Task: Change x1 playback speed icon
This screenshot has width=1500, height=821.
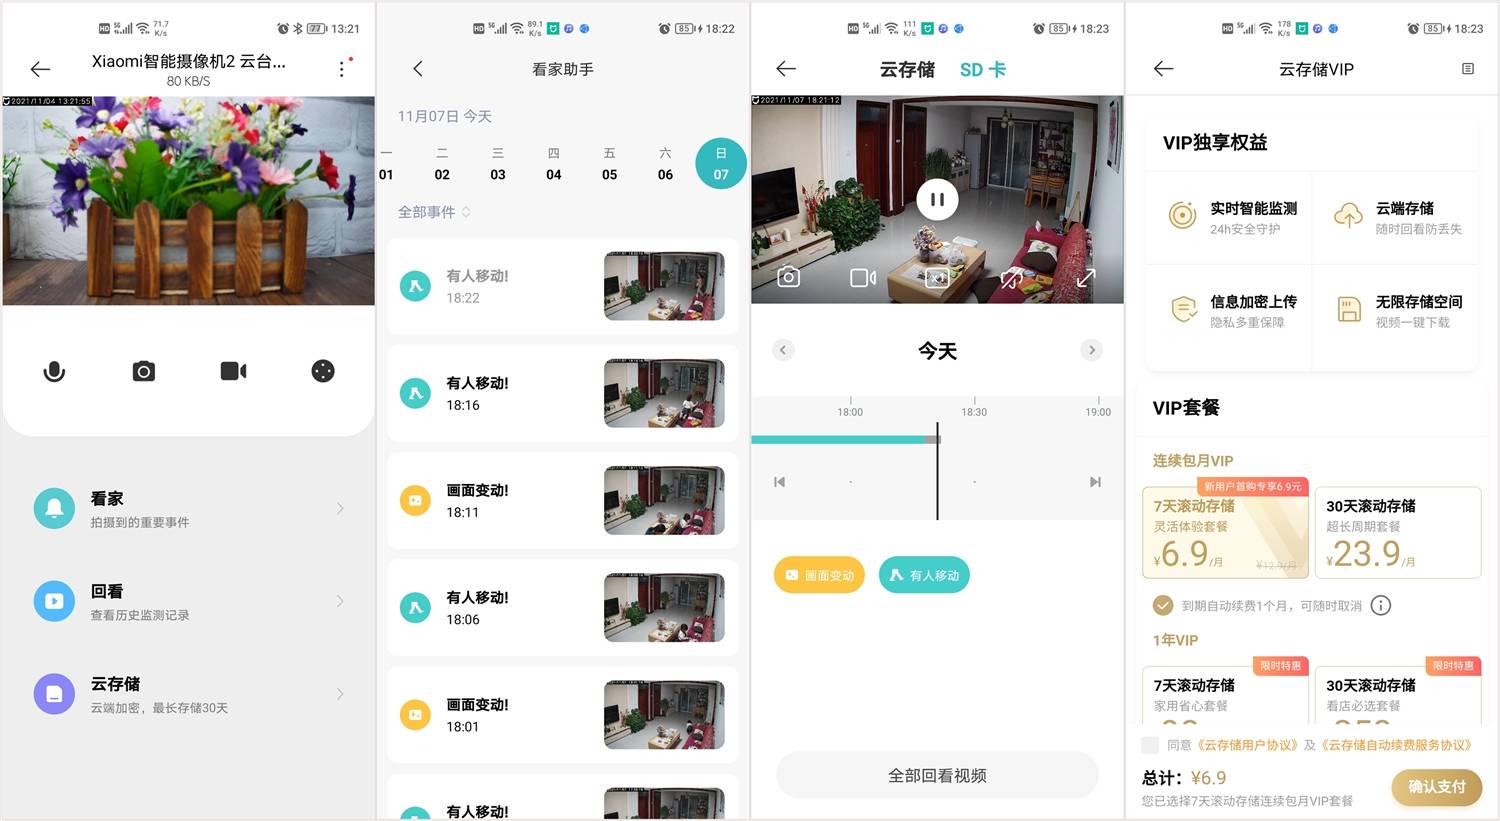Action: 937,278
